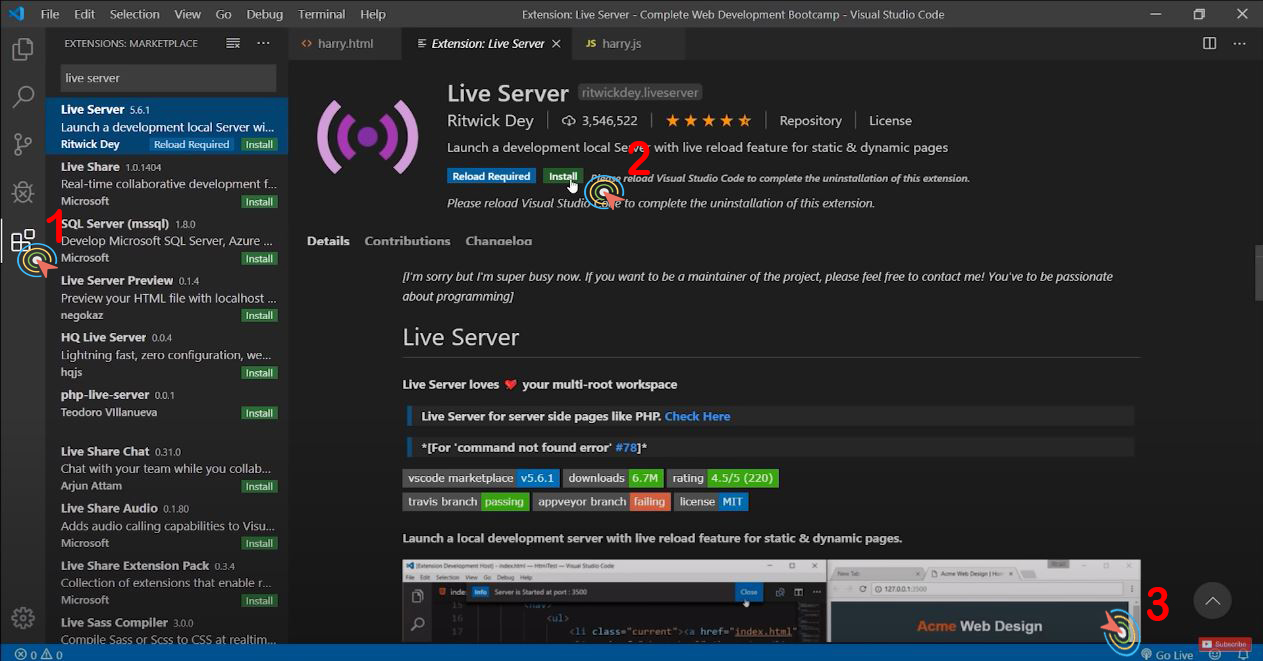
Task: Click the publisher name Ritwick Dey
Action: coord(490,121)
